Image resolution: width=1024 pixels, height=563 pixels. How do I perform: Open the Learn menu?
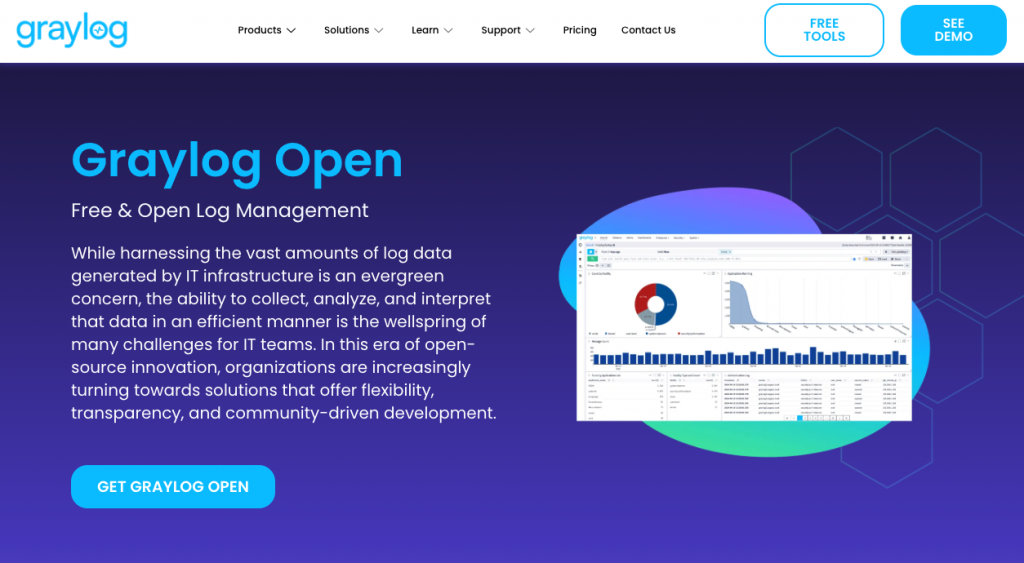tap(424, 30)
